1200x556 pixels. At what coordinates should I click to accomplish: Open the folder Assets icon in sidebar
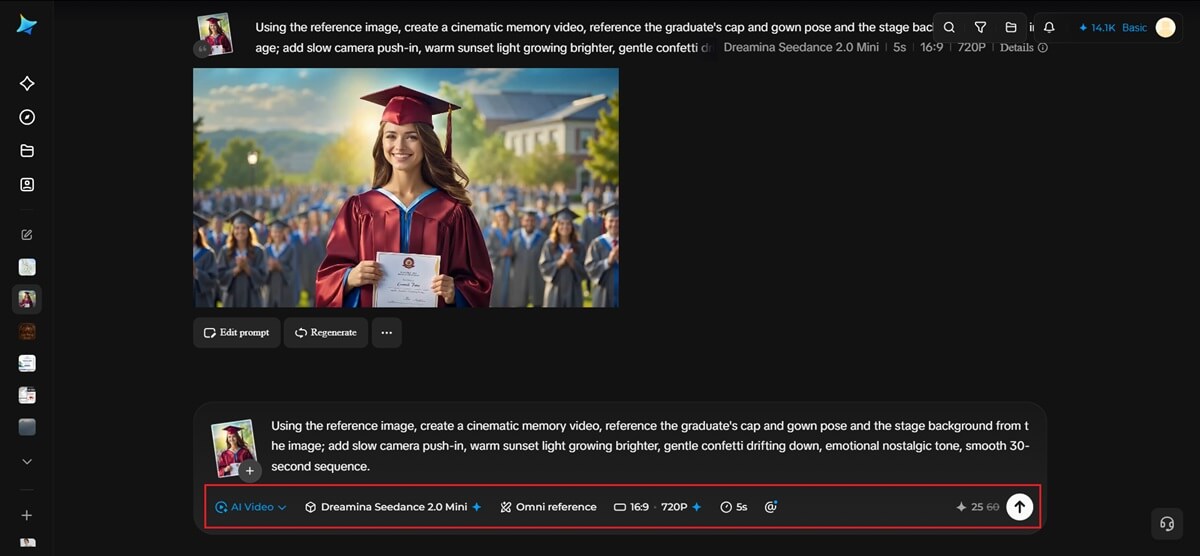(27, 151)
